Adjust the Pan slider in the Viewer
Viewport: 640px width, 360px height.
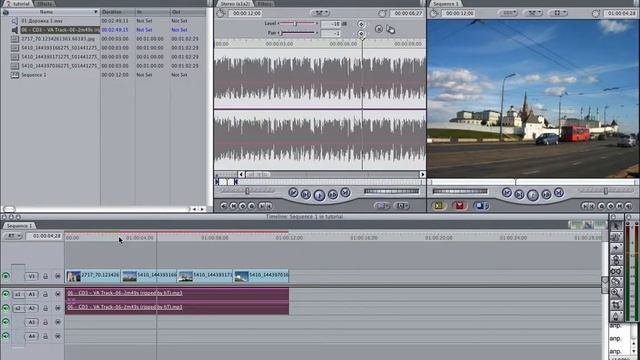(x=297, y=33)
